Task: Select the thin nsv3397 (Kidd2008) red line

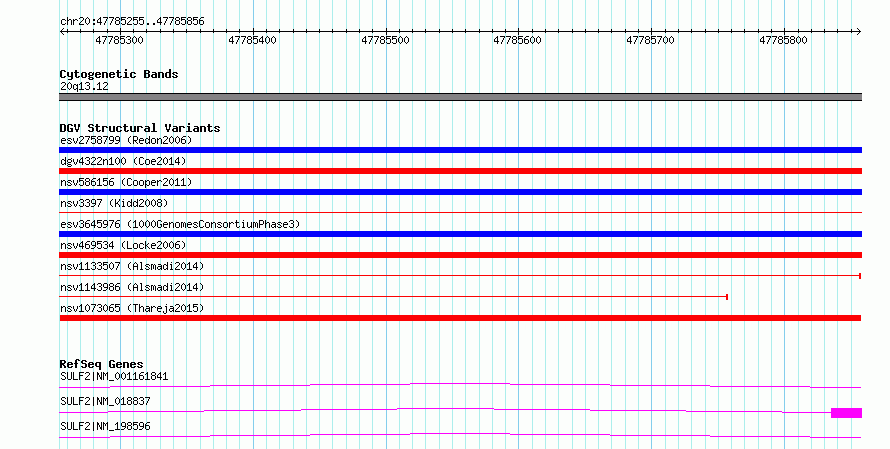Action: tap(460, 213)
